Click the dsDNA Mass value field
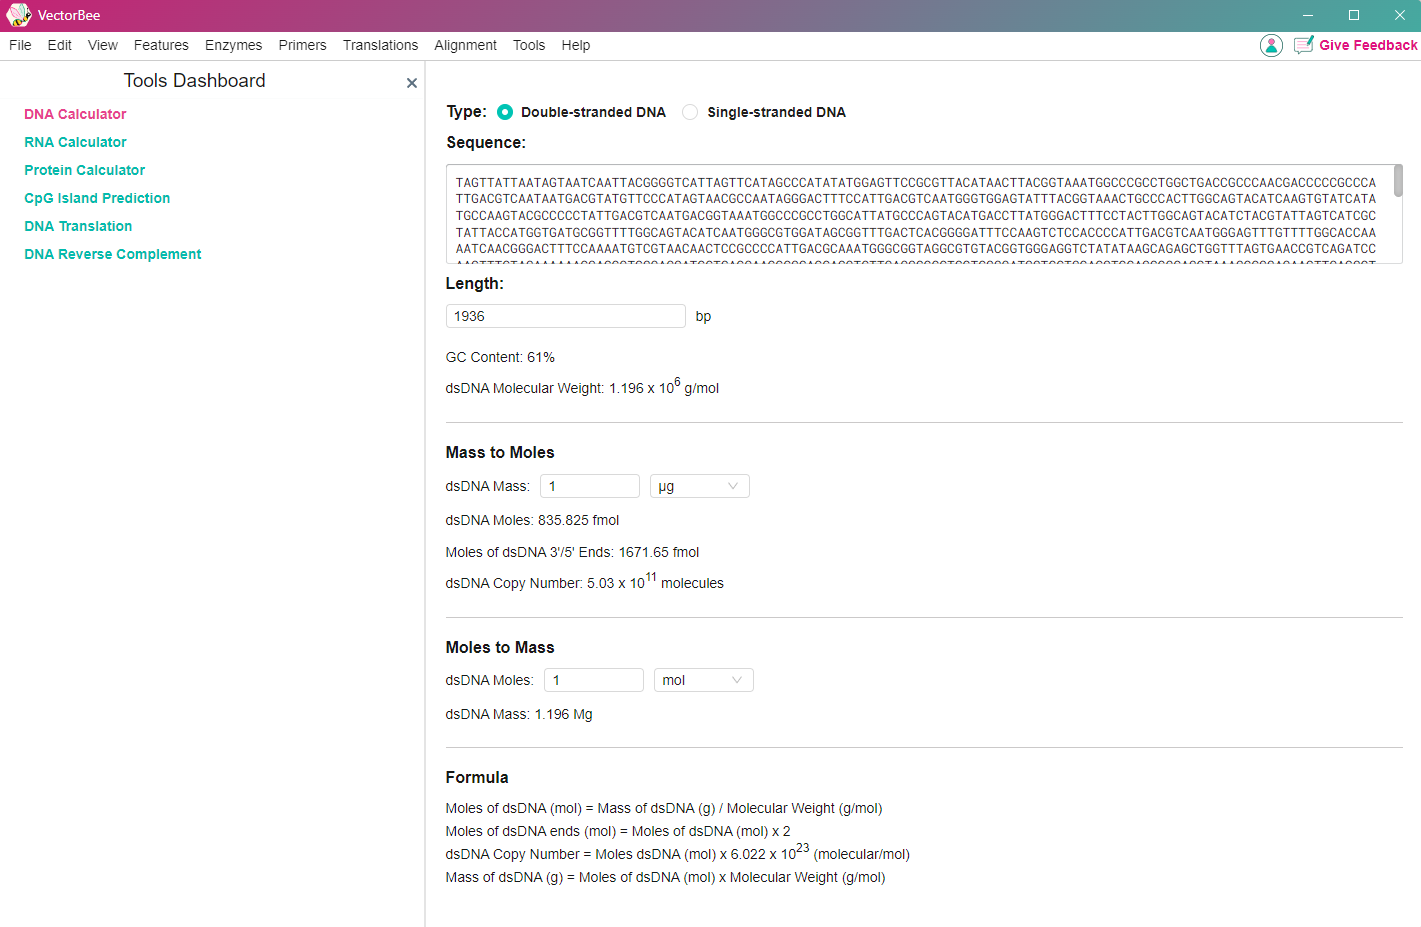 589,486
